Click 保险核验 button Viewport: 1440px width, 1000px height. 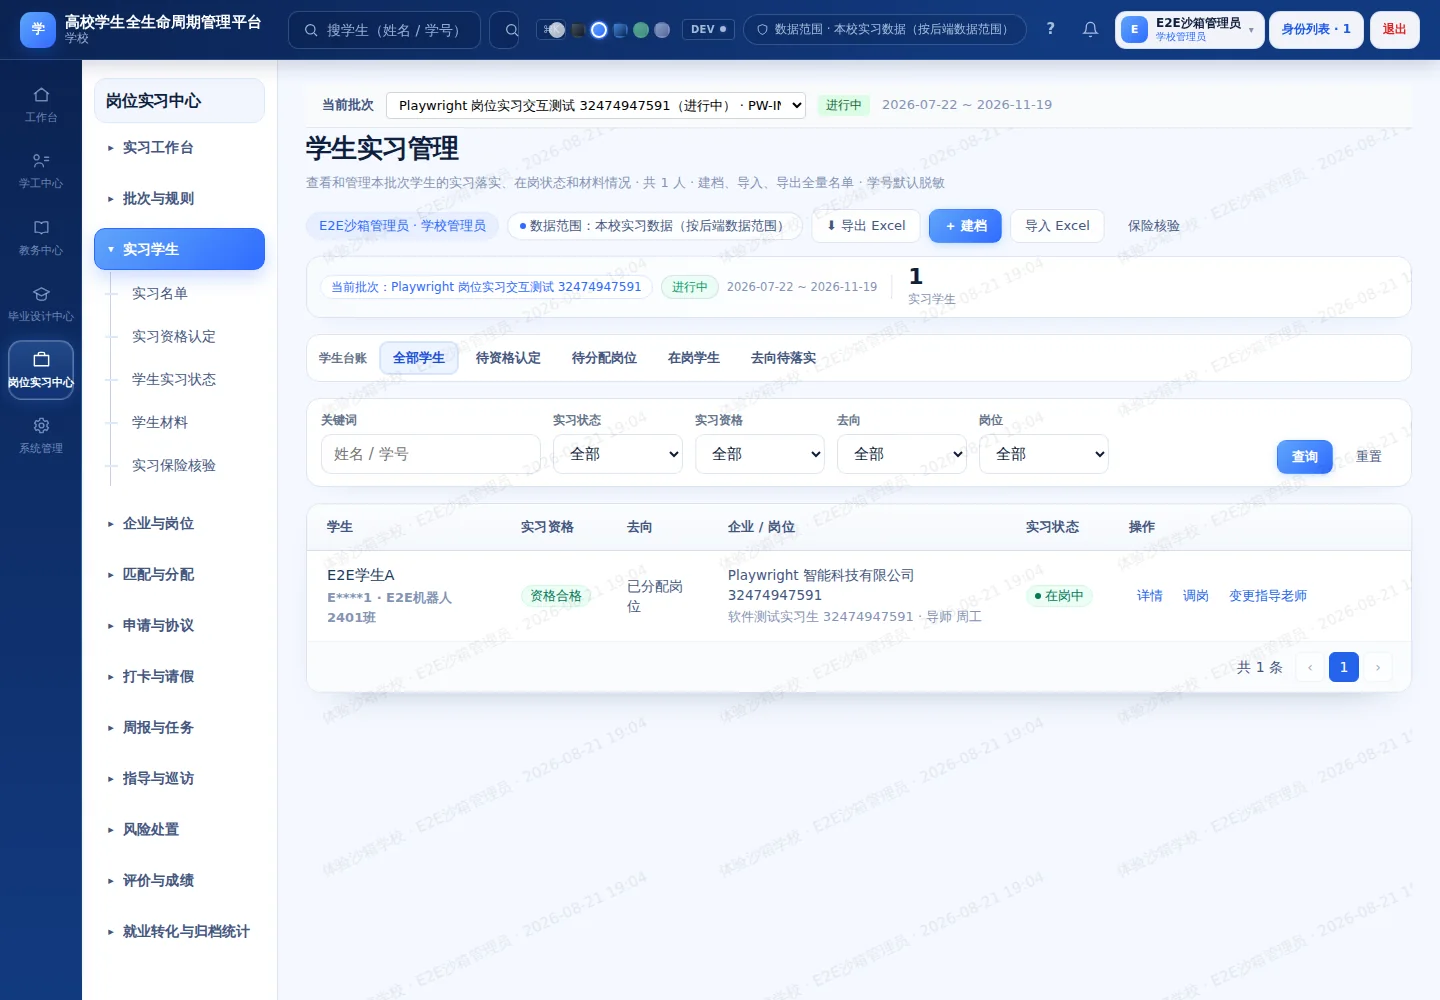[x=1154, y=226]
